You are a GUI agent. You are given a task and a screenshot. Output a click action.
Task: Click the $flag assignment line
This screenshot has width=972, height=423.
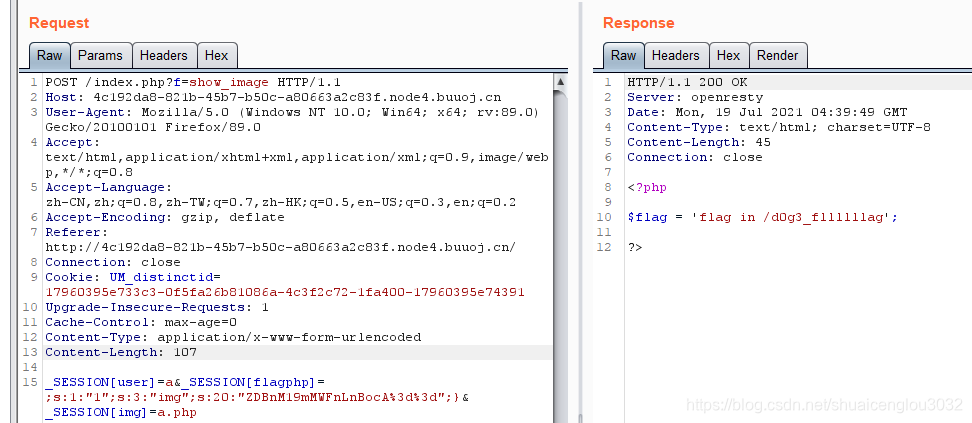click(762, 217)
